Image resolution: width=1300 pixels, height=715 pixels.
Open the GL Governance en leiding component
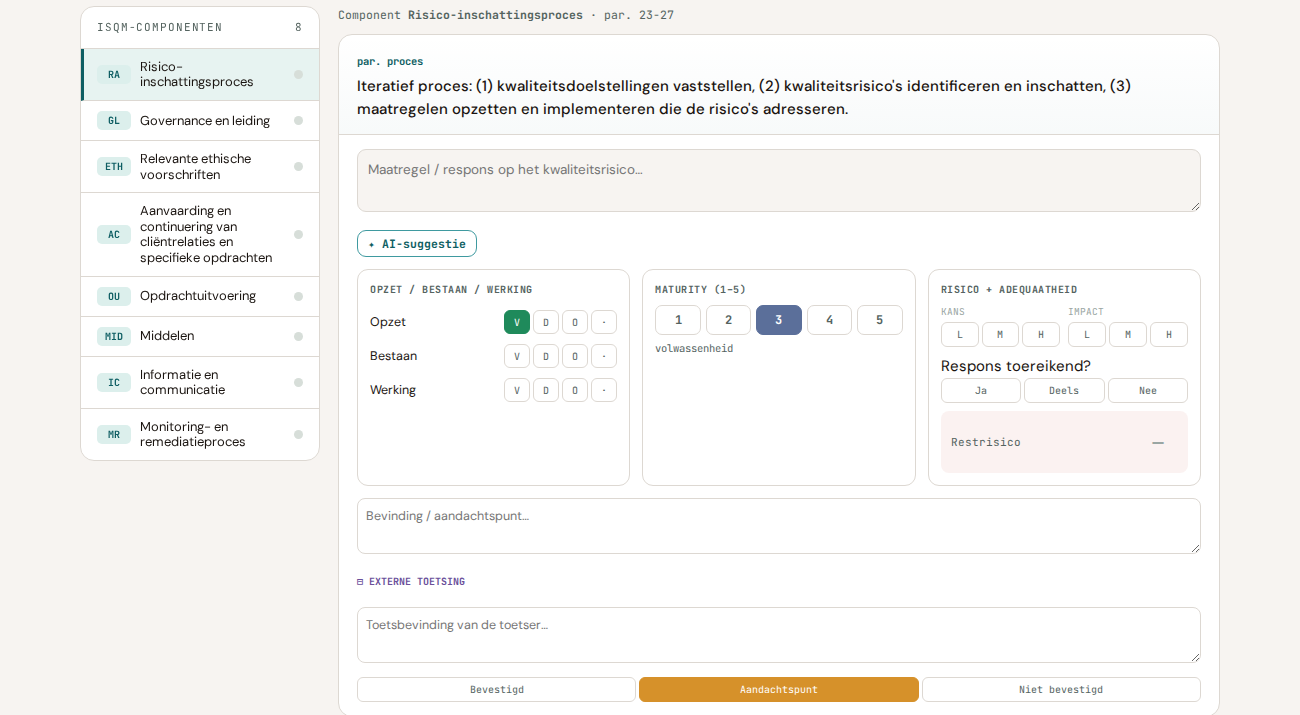click(200, 121)
